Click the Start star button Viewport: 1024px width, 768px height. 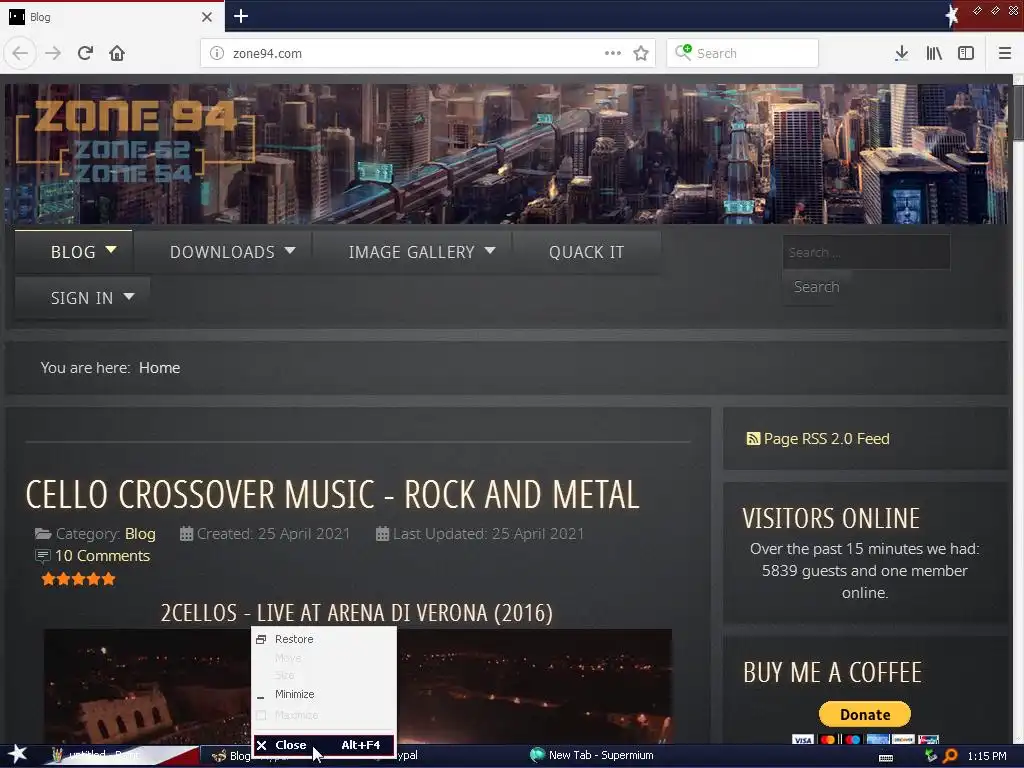tap(17, 755)
